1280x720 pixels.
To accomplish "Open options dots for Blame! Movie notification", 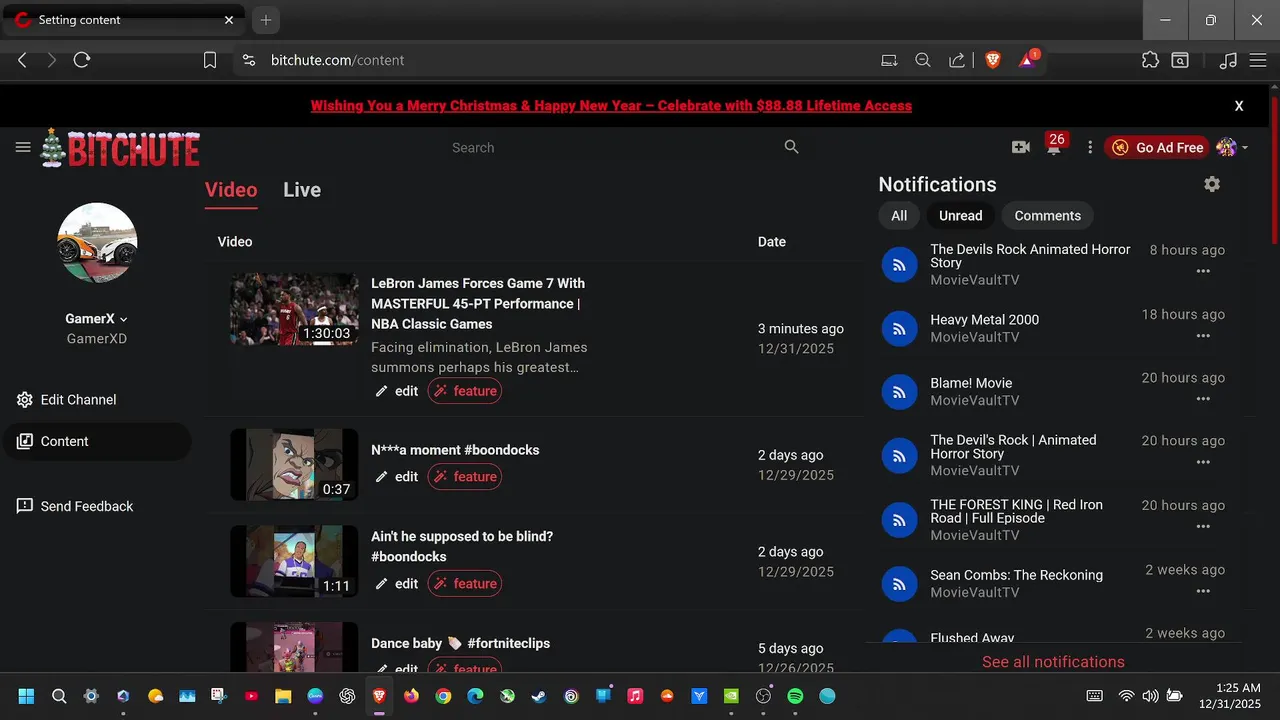I will (x=1203, y=399).
